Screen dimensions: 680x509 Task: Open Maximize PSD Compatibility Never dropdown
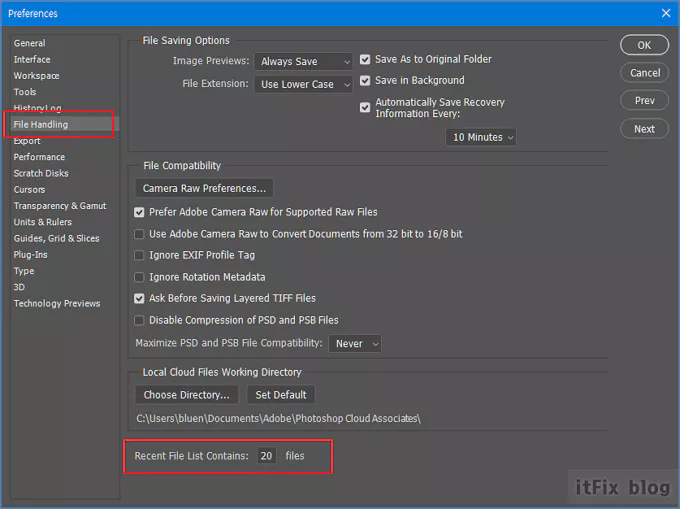tap(355, 344)
